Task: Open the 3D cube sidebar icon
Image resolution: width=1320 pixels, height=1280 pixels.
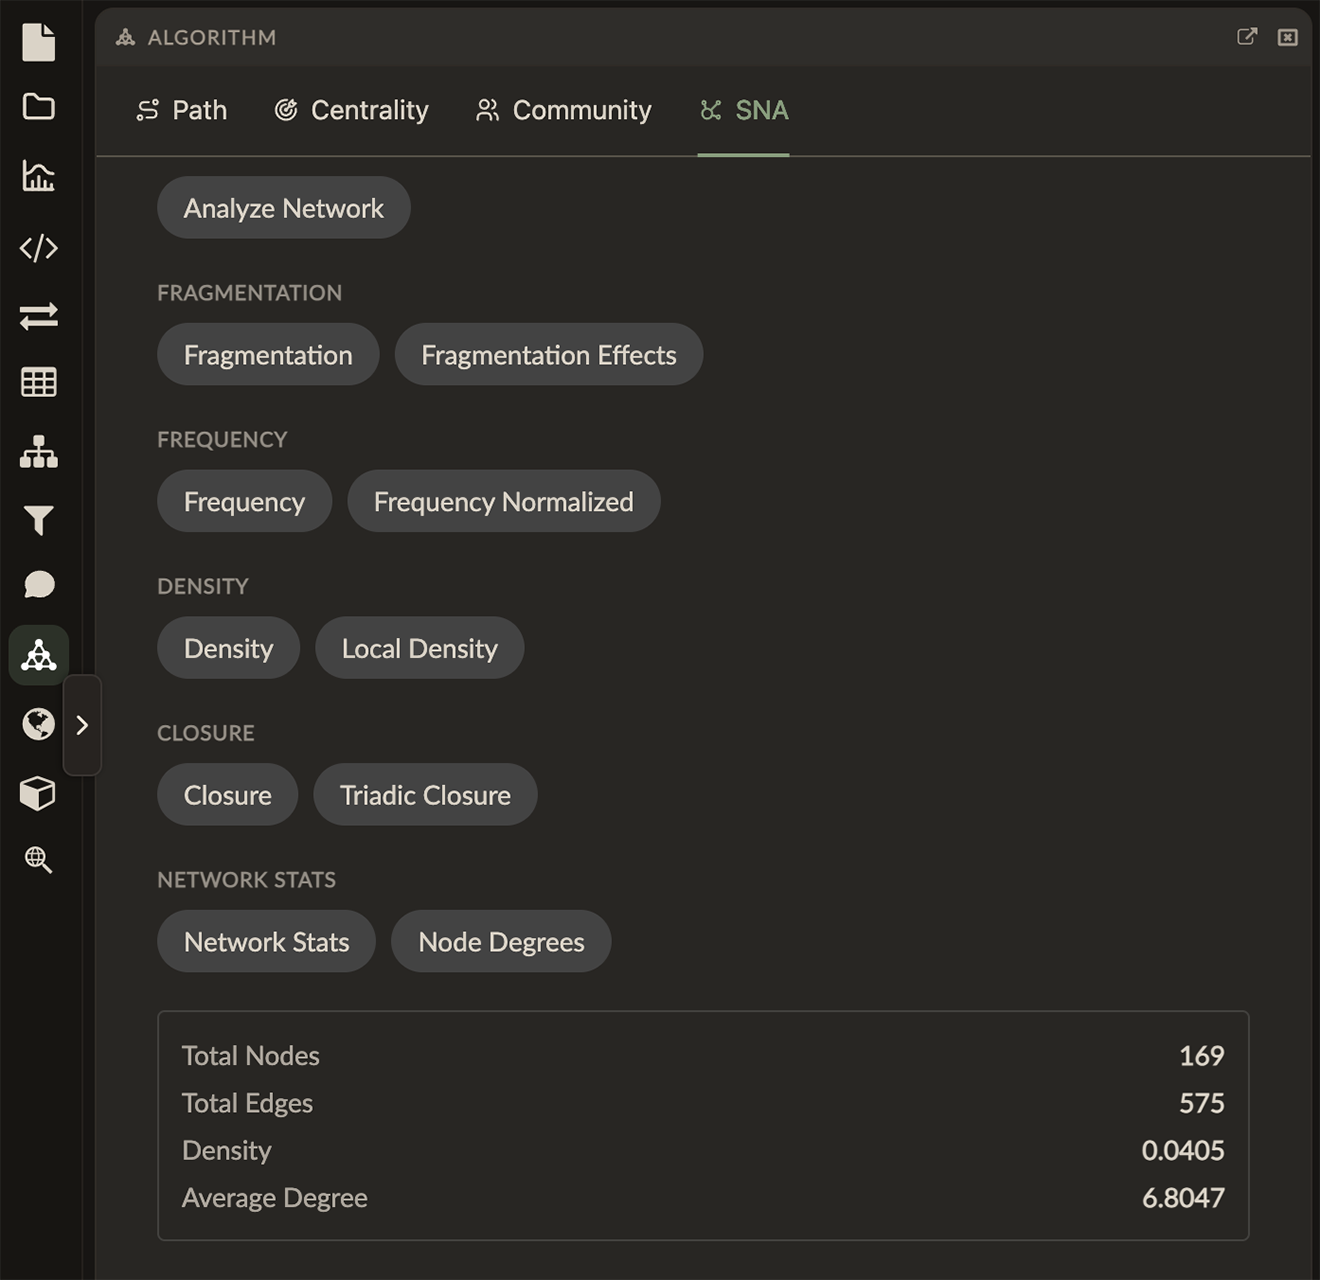Action: tap(38, 793)
